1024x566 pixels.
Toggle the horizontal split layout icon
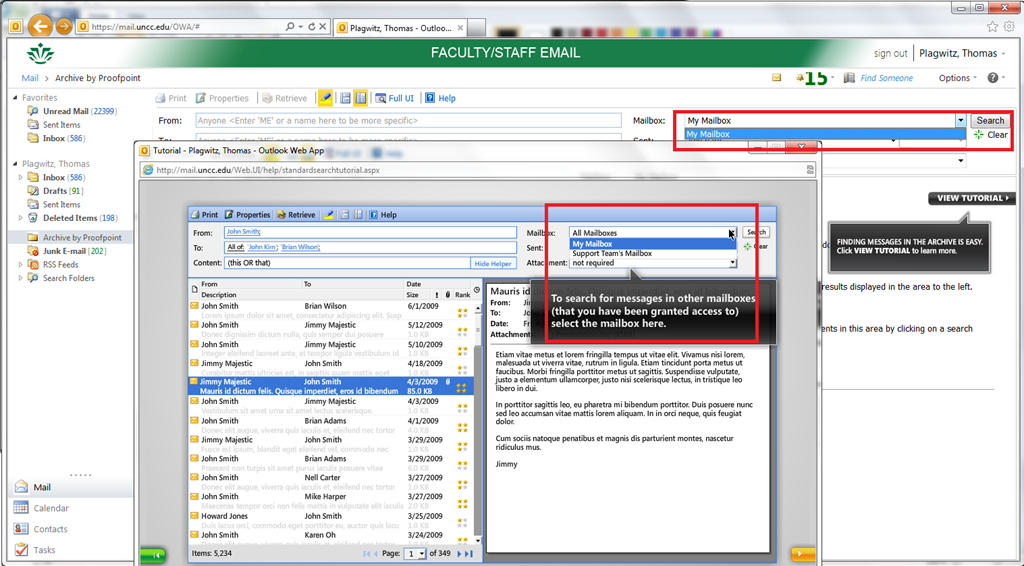[345, 98]
